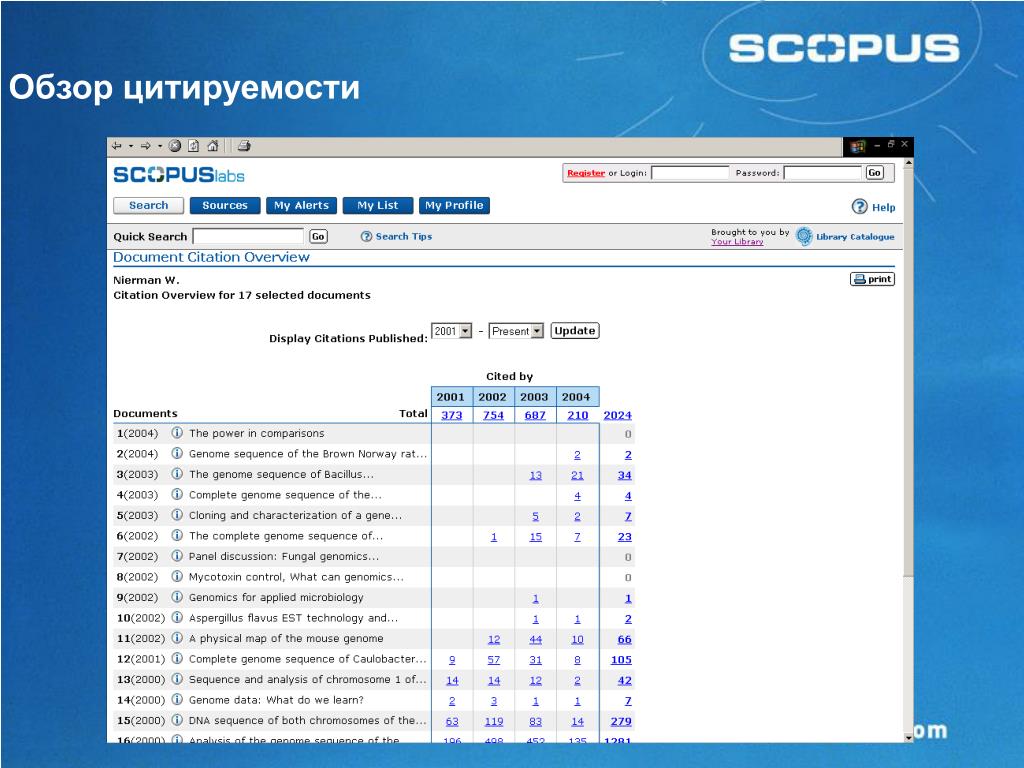Click the scrollbar down arrow

[x=908, y=737]
